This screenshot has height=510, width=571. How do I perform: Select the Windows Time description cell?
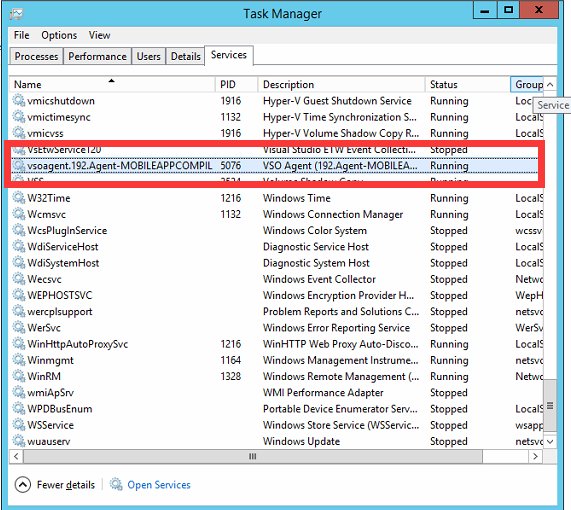point(297,198)
